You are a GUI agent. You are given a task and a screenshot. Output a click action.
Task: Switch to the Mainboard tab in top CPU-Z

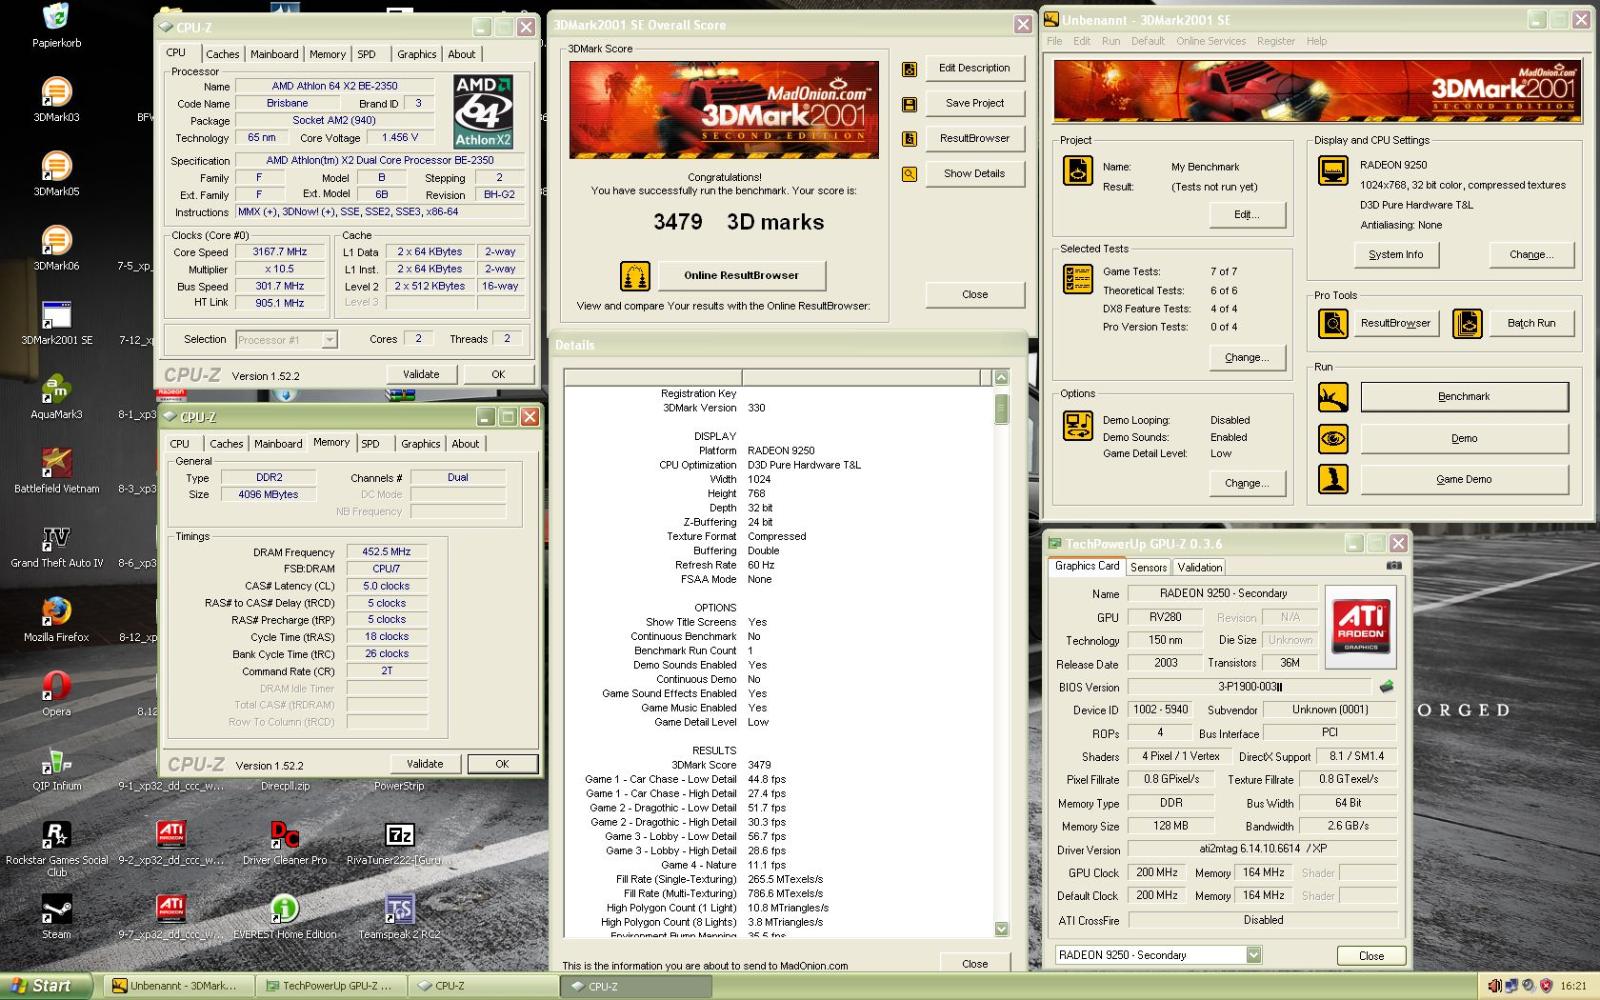click(x=274, y=54)
